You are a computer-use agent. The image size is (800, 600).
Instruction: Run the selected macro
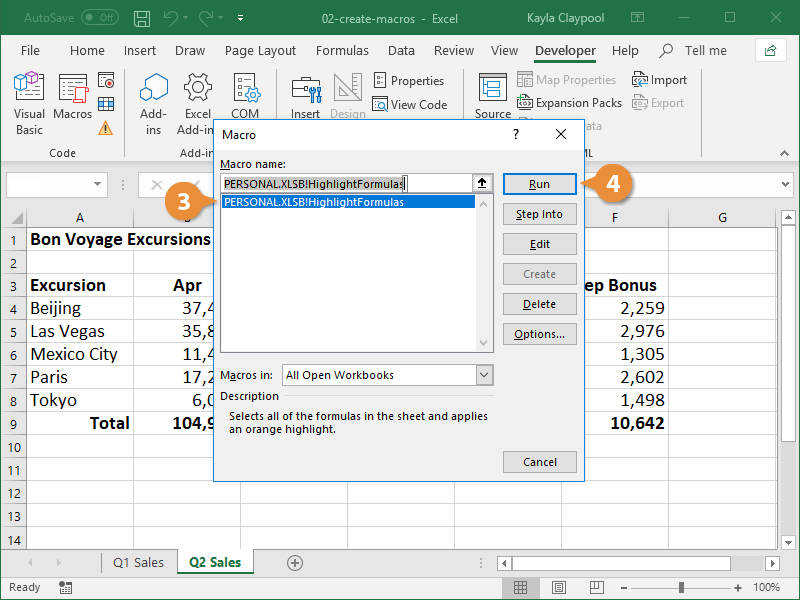pyautogui.click(x=540, y=184)
